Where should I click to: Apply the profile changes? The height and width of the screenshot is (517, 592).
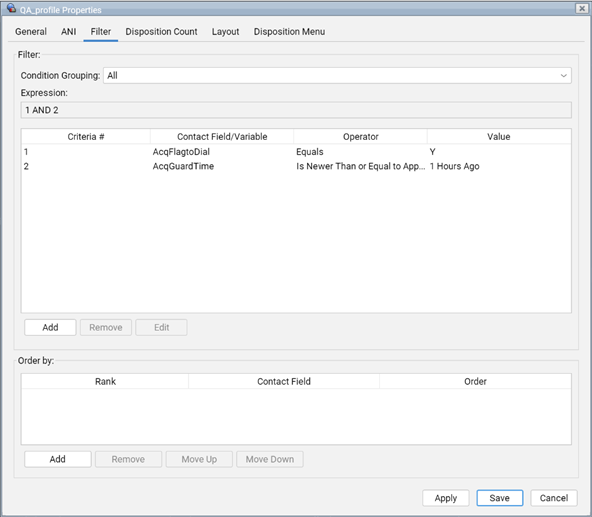(446, 498)
